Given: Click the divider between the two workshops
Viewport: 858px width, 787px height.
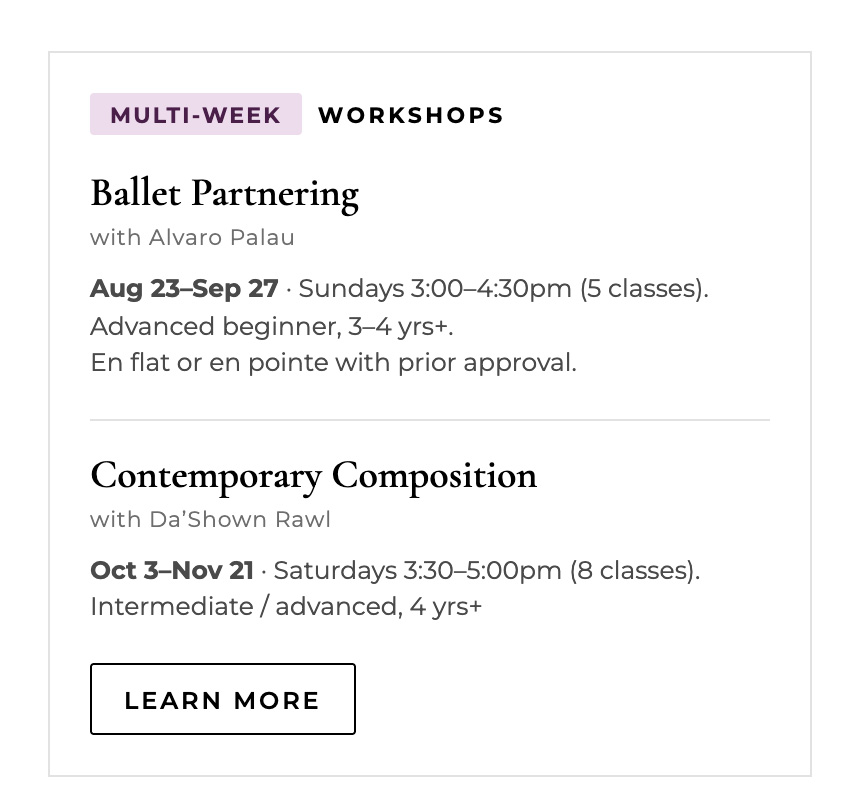Looking at the screenshot, I should pyautogui.click(x=430, y=420).
